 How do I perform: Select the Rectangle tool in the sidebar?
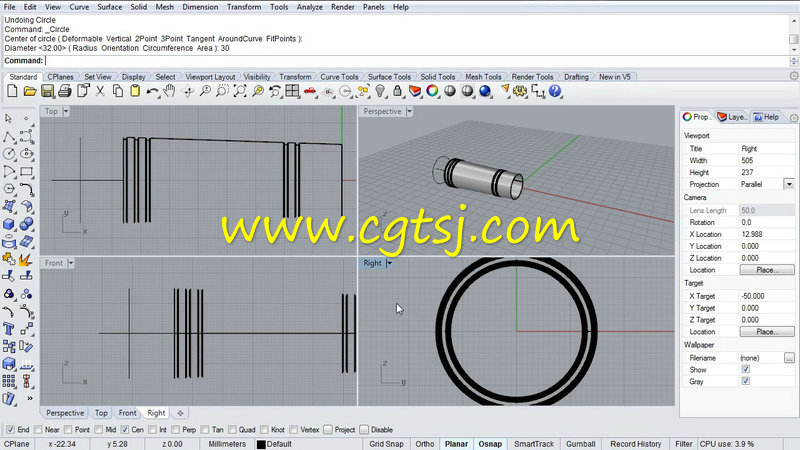coord(27,171)
